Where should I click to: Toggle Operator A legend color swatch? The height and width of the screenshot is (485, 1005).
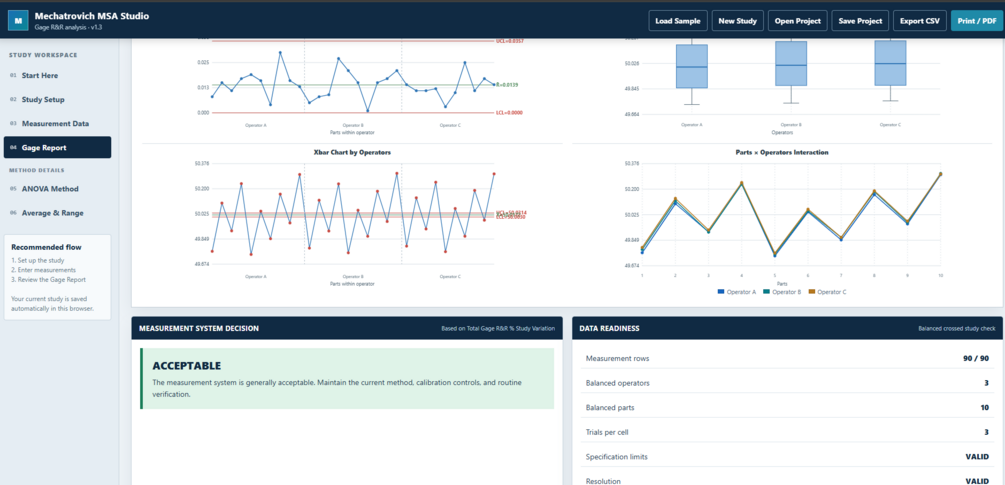click(x=721, y=292)
